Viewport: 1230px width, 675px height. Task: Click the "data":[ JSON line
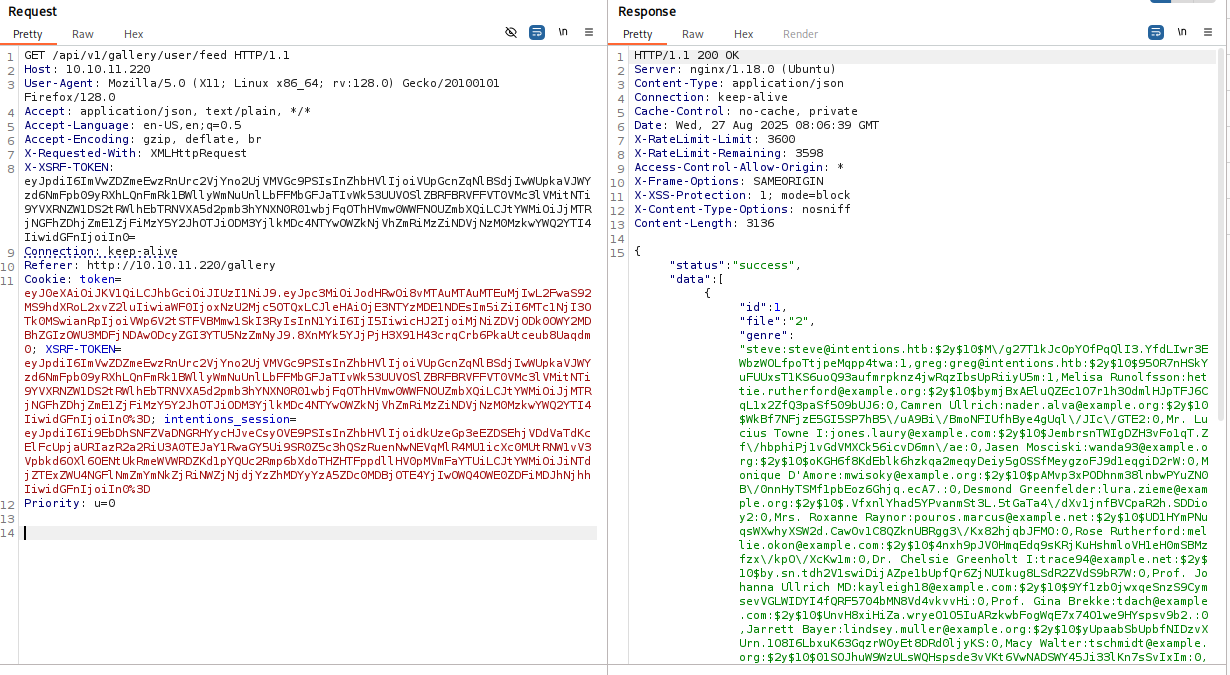tap(696, 279)
